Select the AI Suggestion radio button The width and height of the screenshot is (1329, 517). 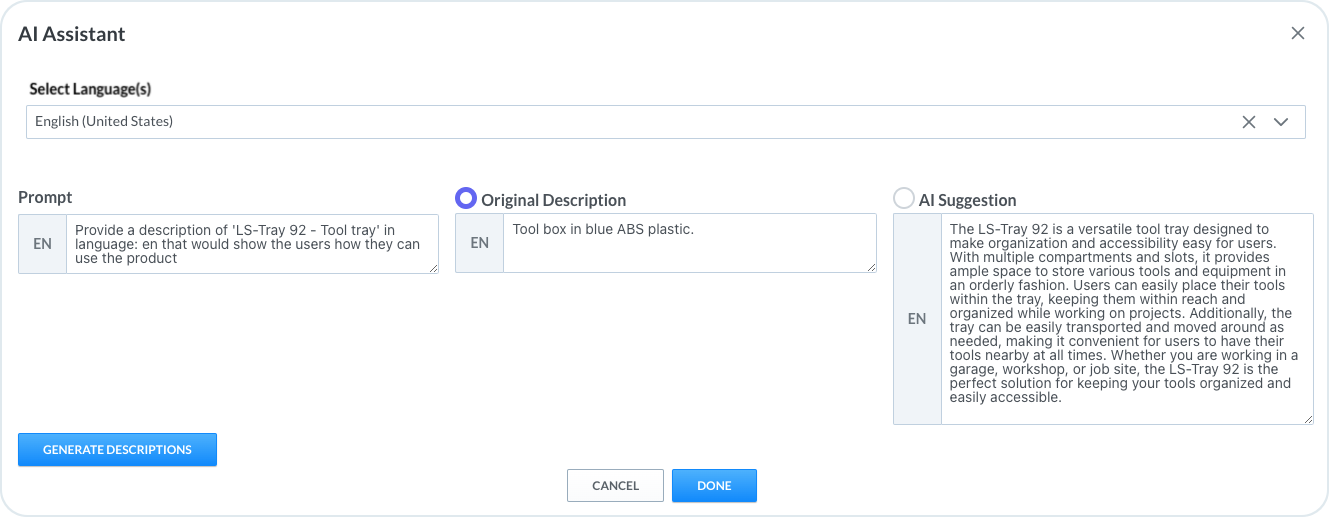[904, 199]
